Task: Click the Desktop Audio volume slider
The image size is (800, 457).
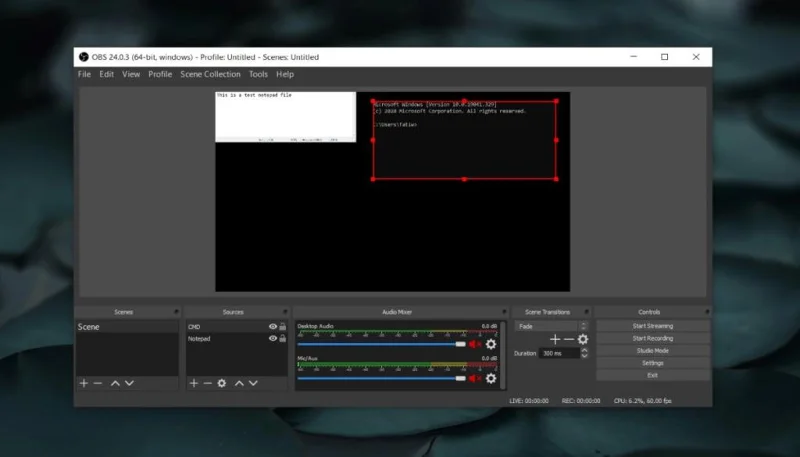Action: click(380, 344)
